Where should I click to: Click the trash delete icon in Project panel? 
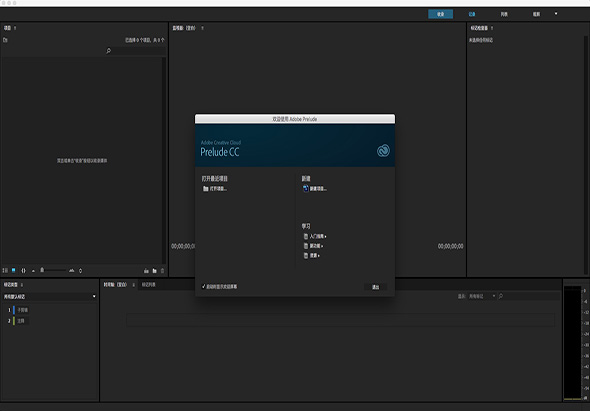coord(163,271)
